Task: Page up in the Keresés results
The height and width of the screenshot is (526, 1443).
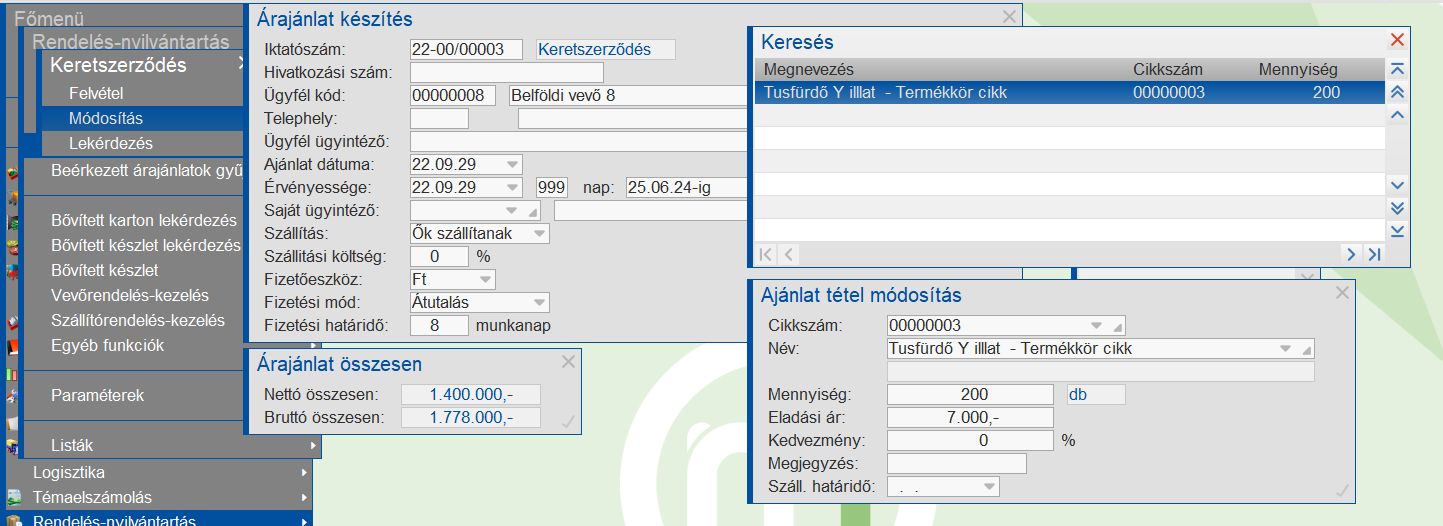Action: 1397,92
